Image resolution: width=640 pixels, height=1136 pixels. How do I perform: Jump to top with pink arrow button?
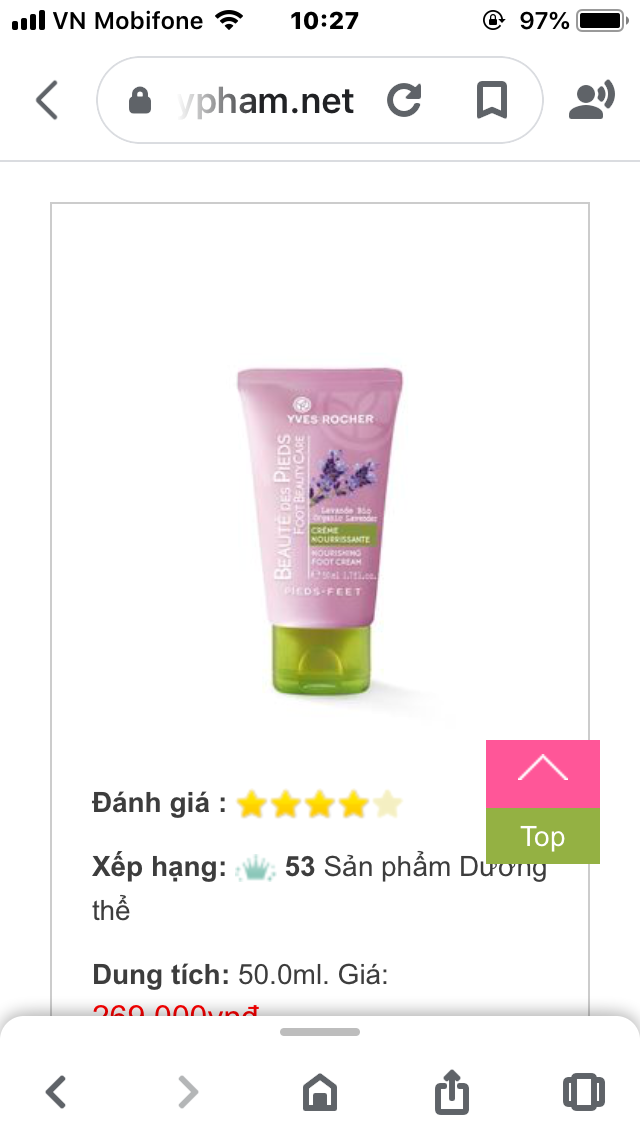pos(543,774)
